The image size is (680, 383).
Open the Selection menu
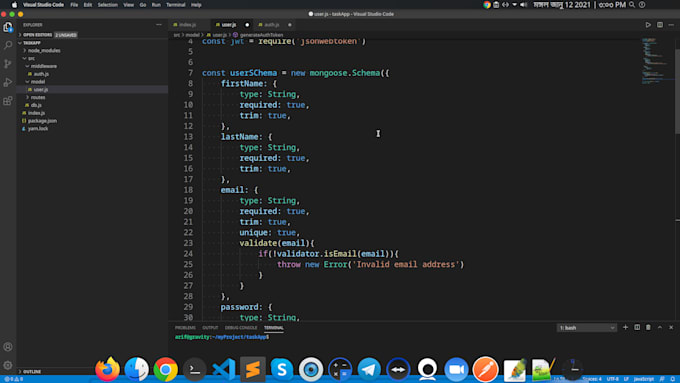click(x=108, y=5)
